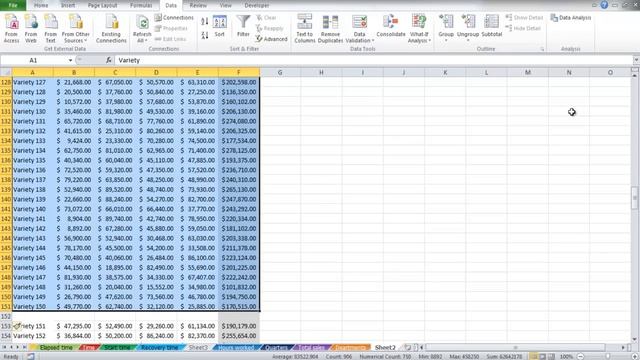Viewport: 640px width, 360px height.
Task: Switch to the Home tab
Action: pos(41,5)
